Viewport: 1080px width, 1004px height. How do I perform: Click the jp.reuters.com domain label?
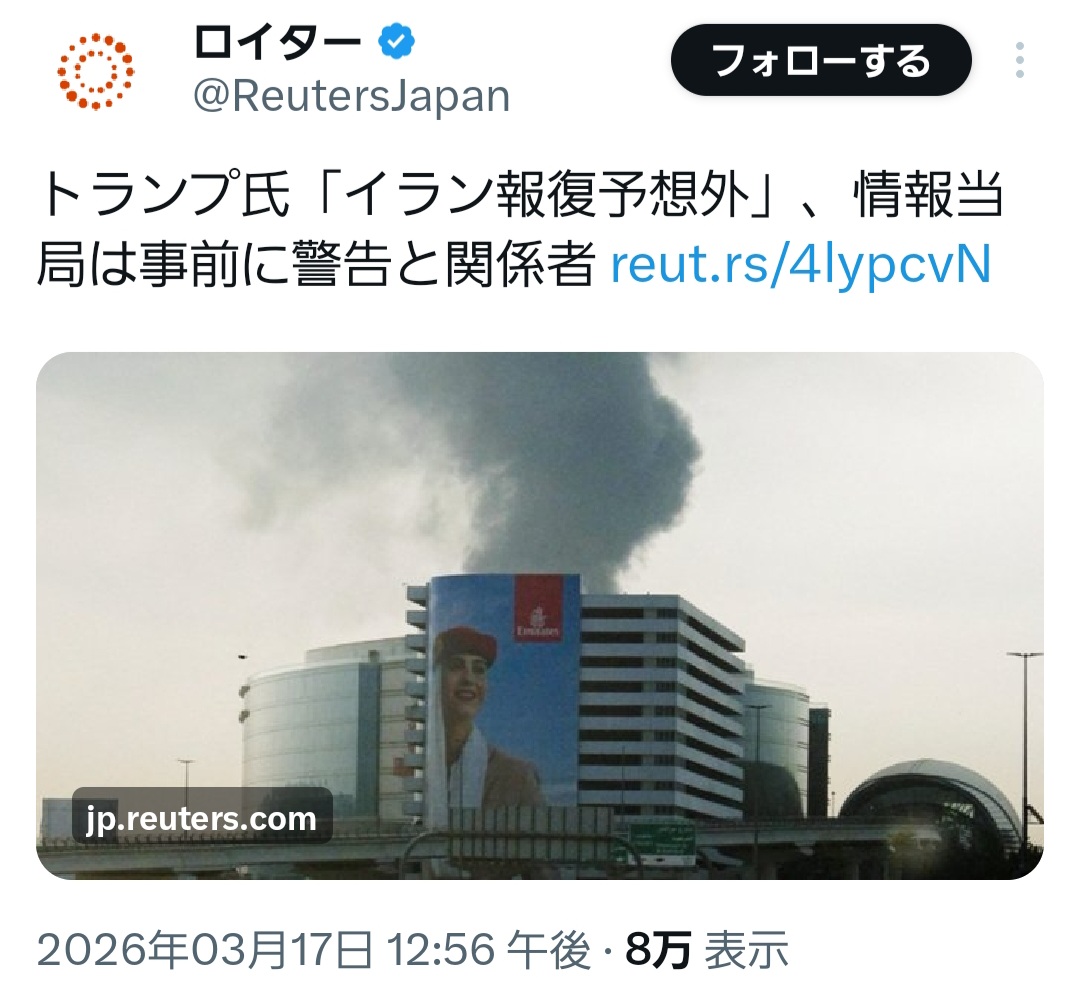(x=202, y=817)
